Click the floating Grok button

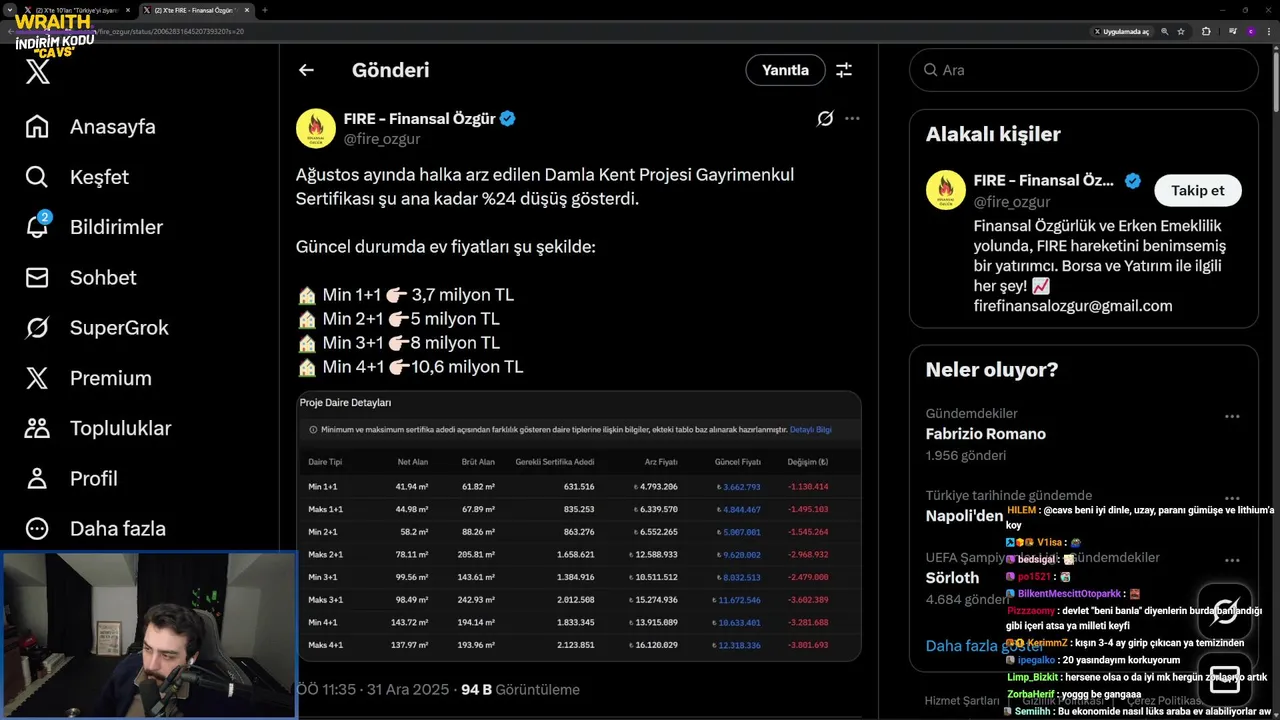point(1225,611)
